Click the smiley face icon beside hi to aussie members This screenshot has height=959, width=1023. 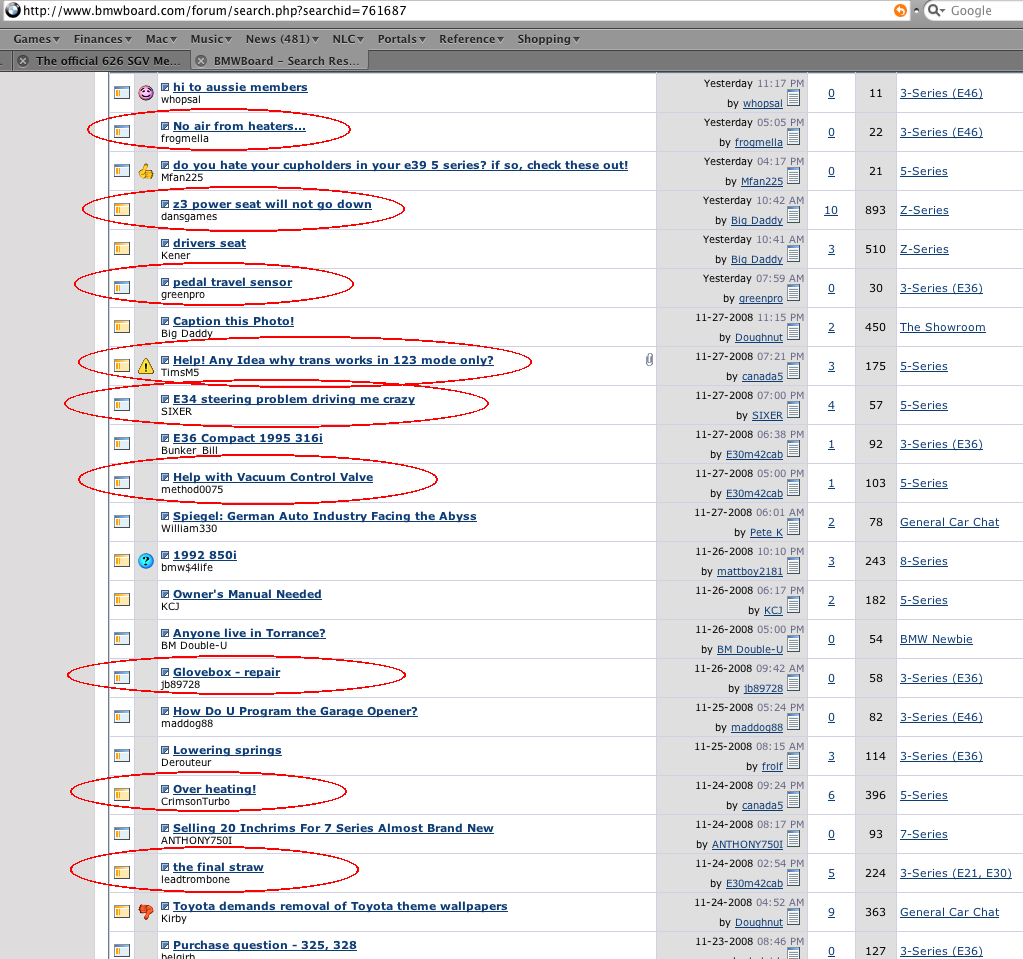pos(146,93)
